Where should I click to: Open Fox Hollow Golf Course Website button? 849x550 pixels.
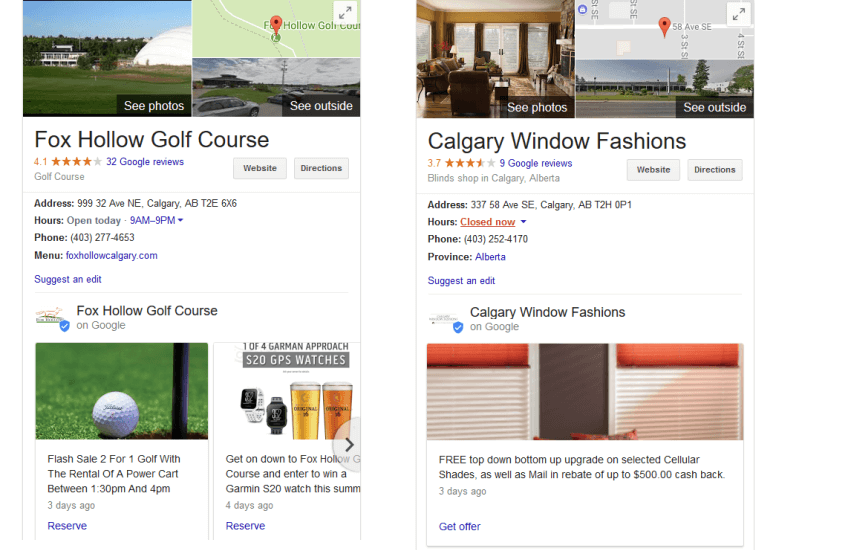point(260,168)
